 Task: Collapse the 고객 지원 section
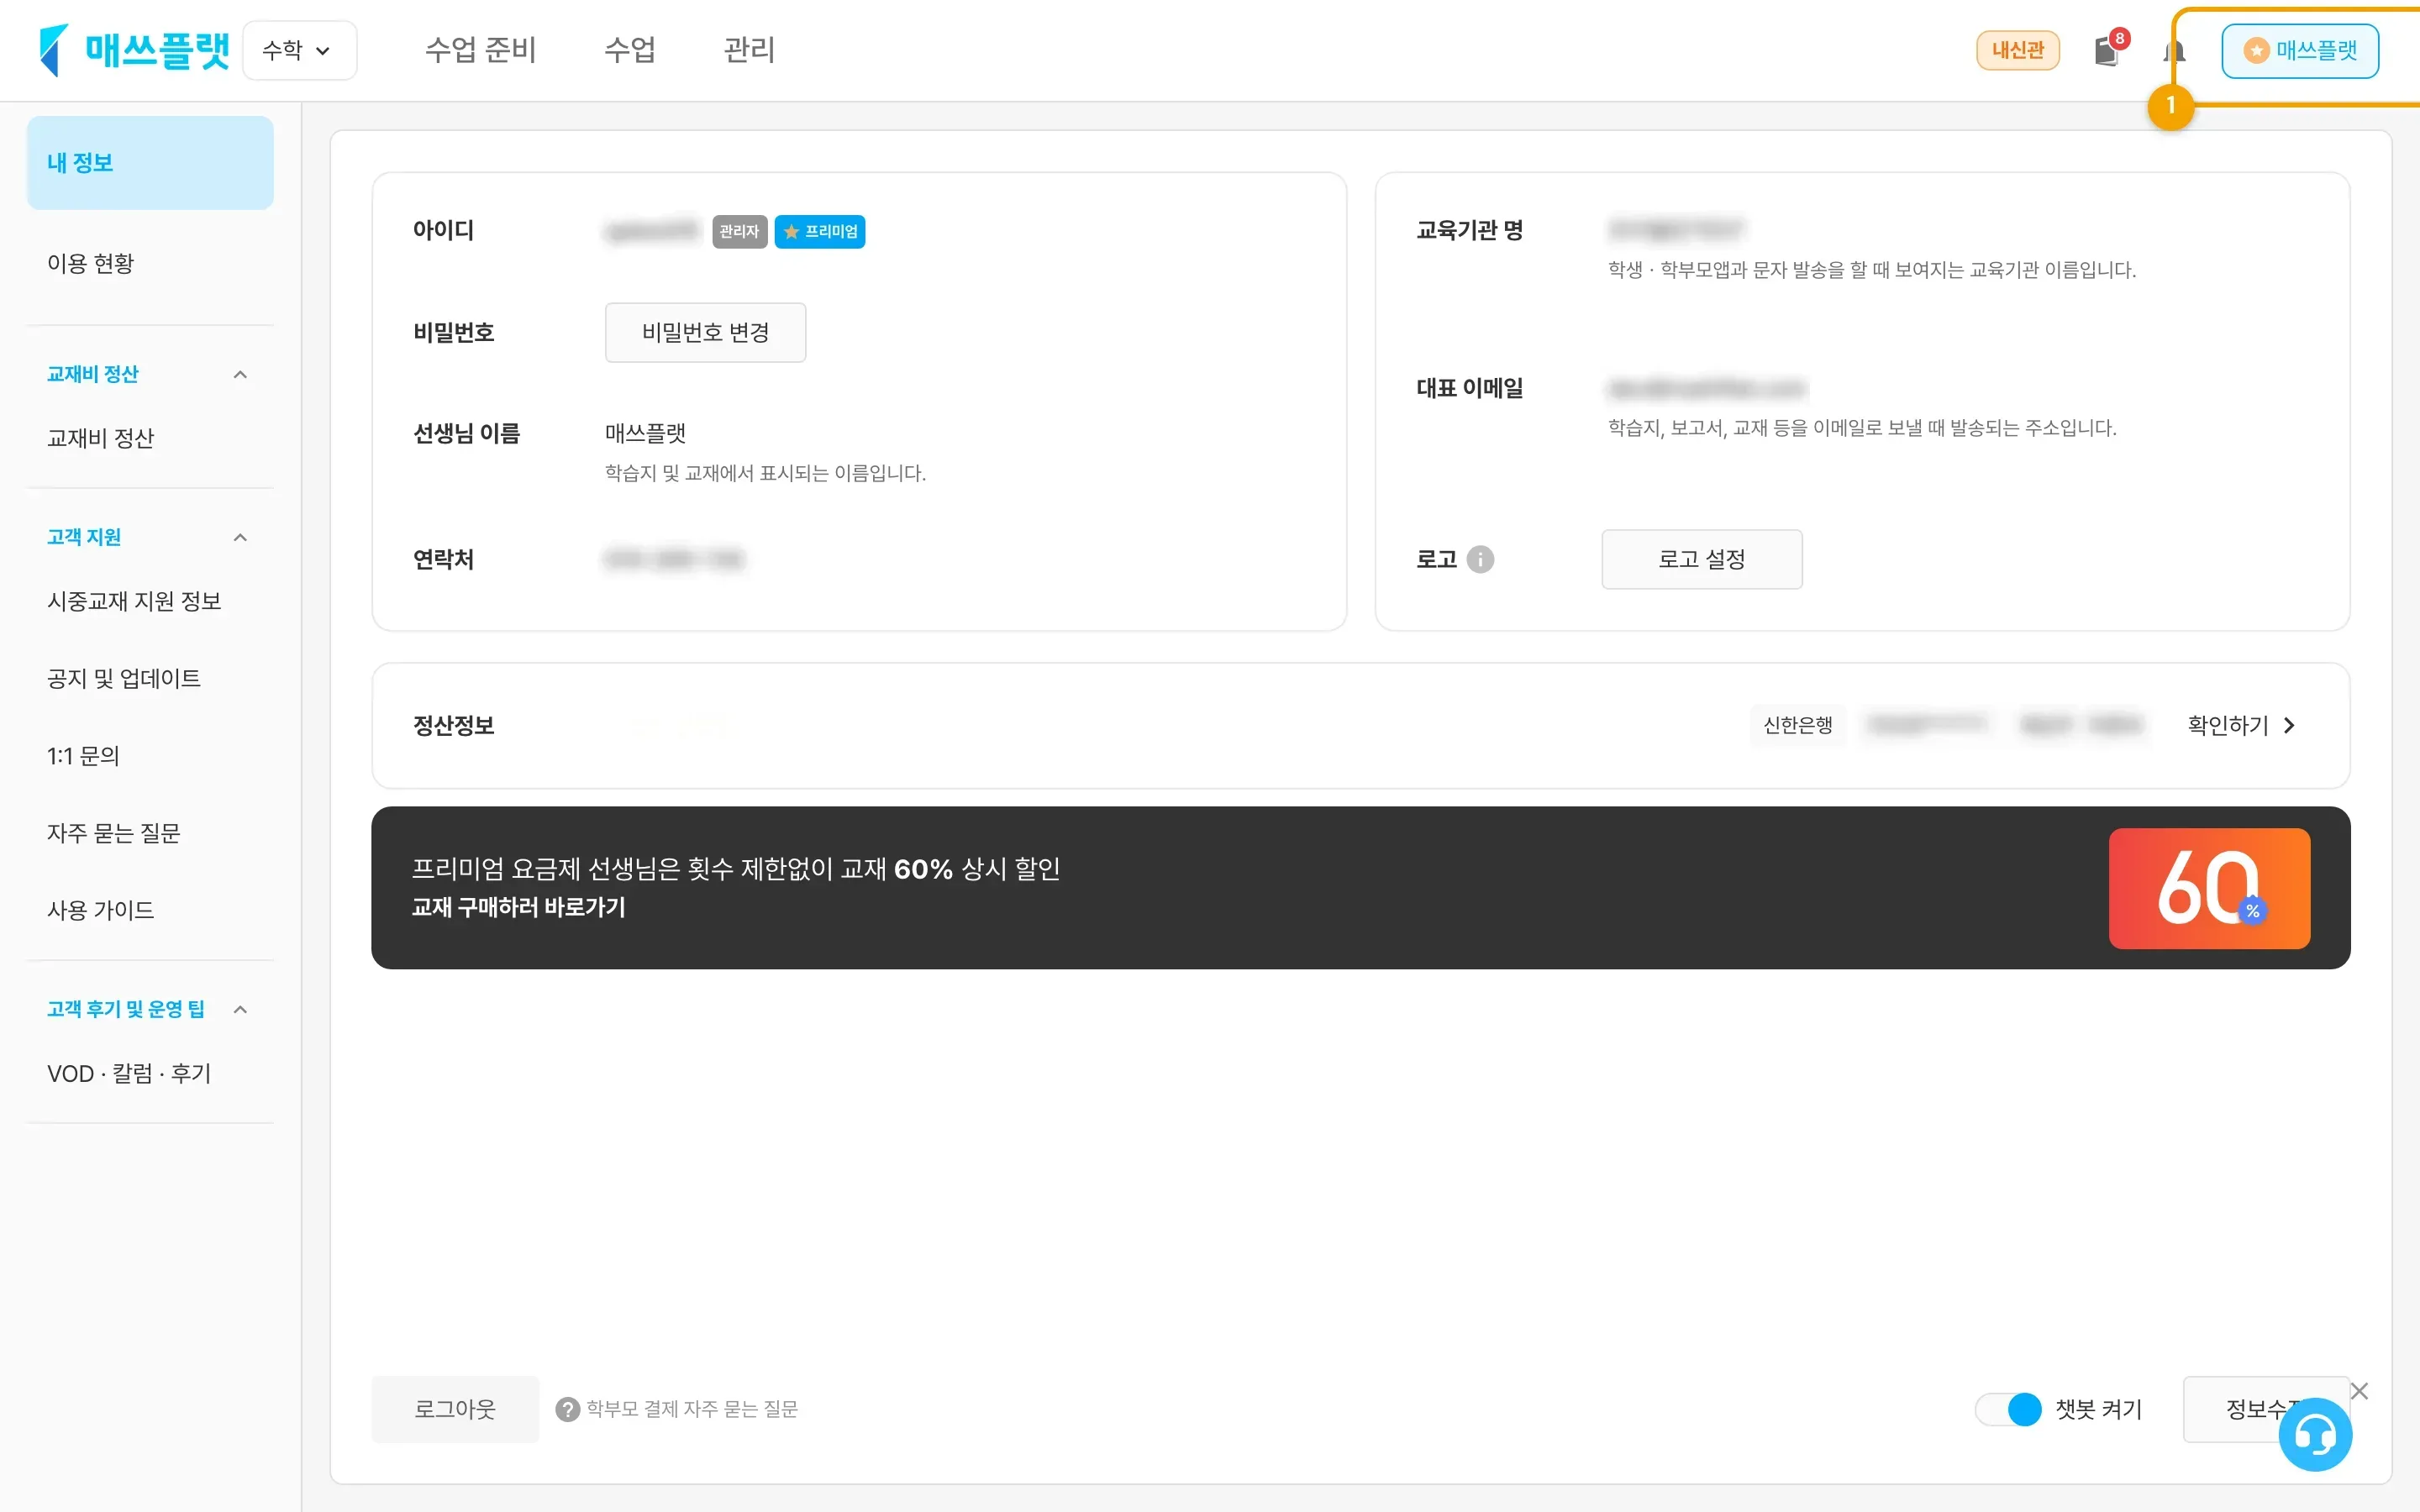click(x=240, y=537)
